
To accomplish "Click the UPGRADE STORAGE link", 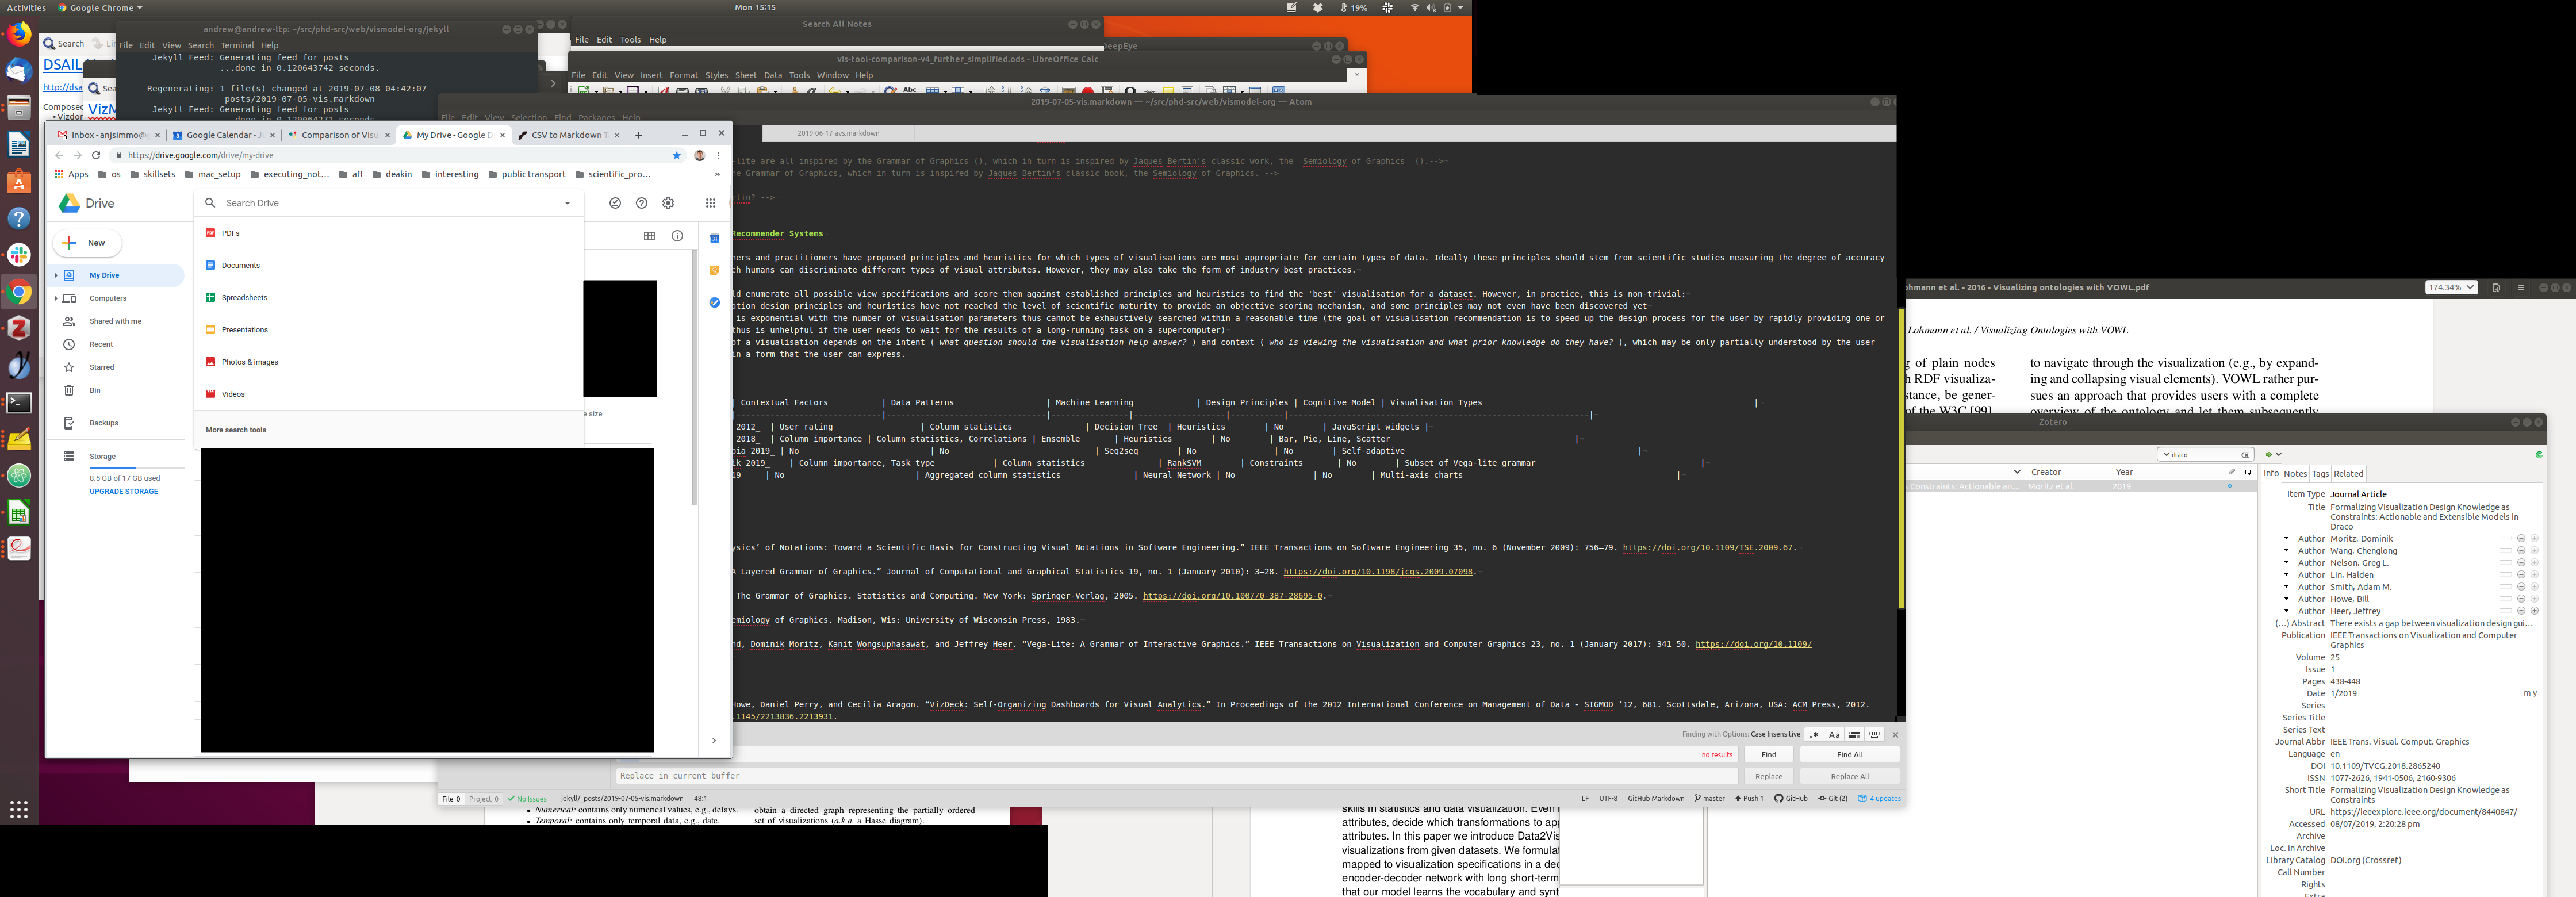I will point(124,492).
